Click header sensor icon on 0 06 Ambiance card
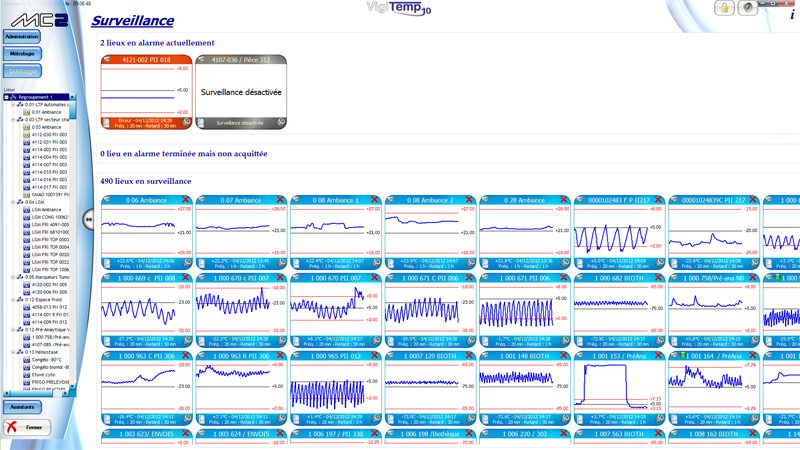800x450 pixels. (107, 199)
